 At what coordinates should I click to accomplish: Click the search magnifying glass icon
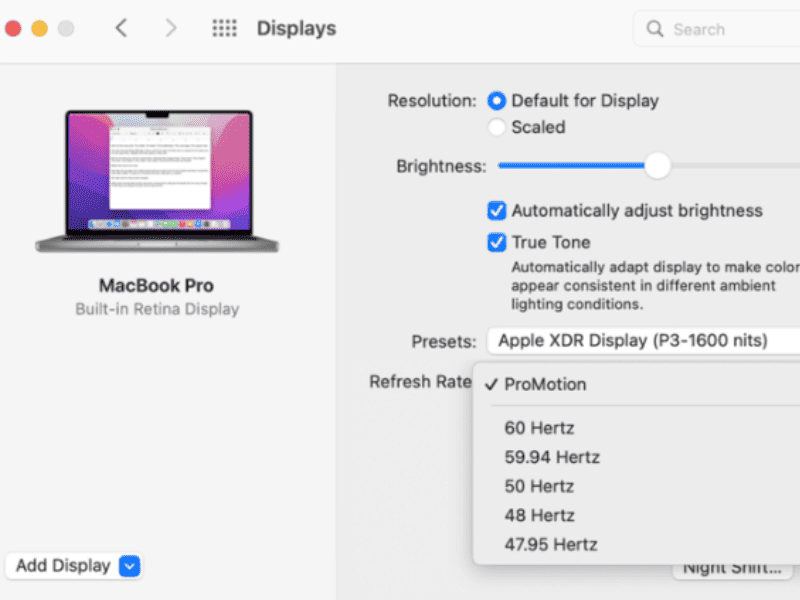pos(656,29)
